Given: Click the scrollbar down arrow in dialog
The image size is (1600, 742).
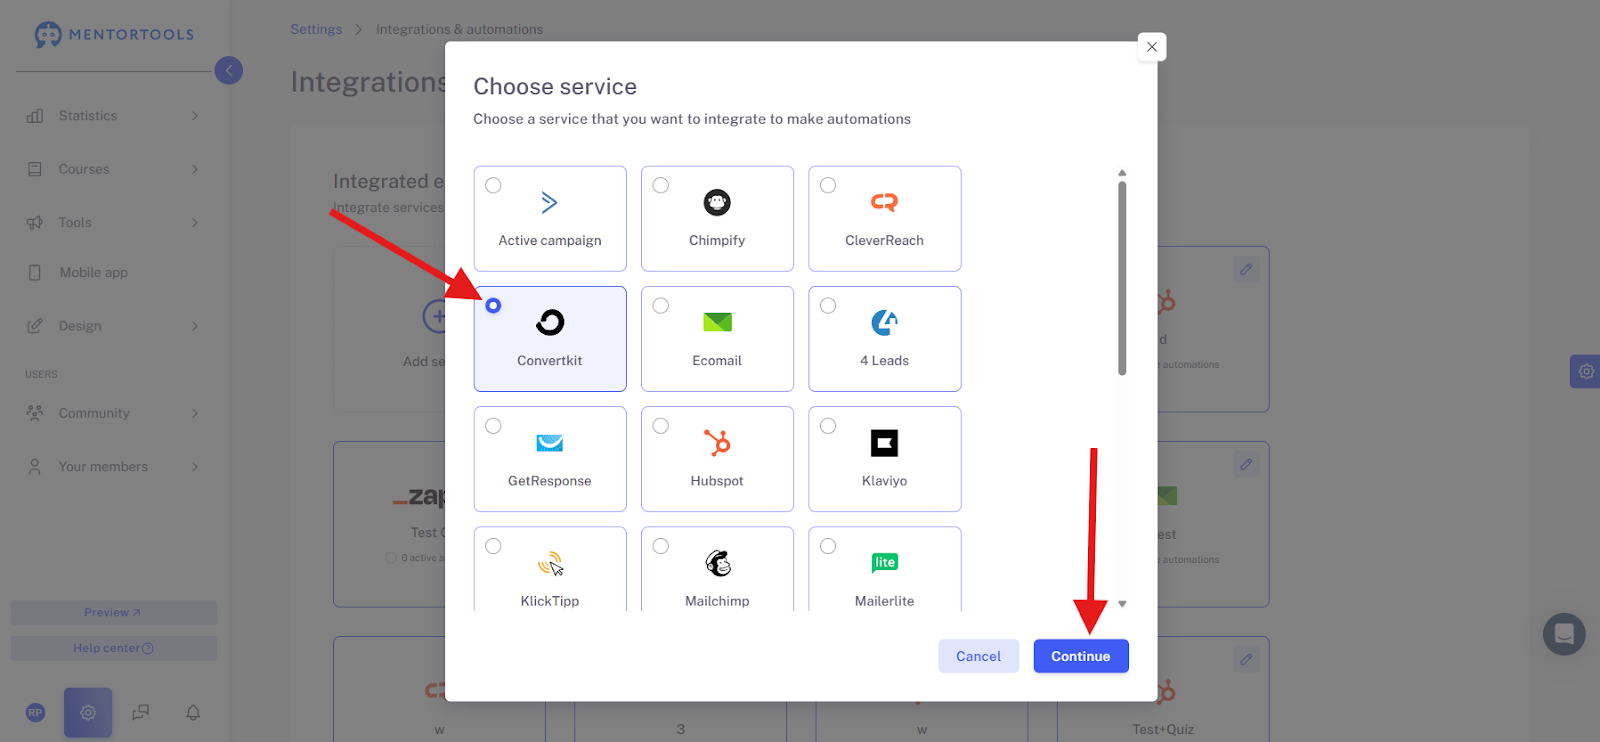Looking at the screenshot, I should tap(1122, 604).
